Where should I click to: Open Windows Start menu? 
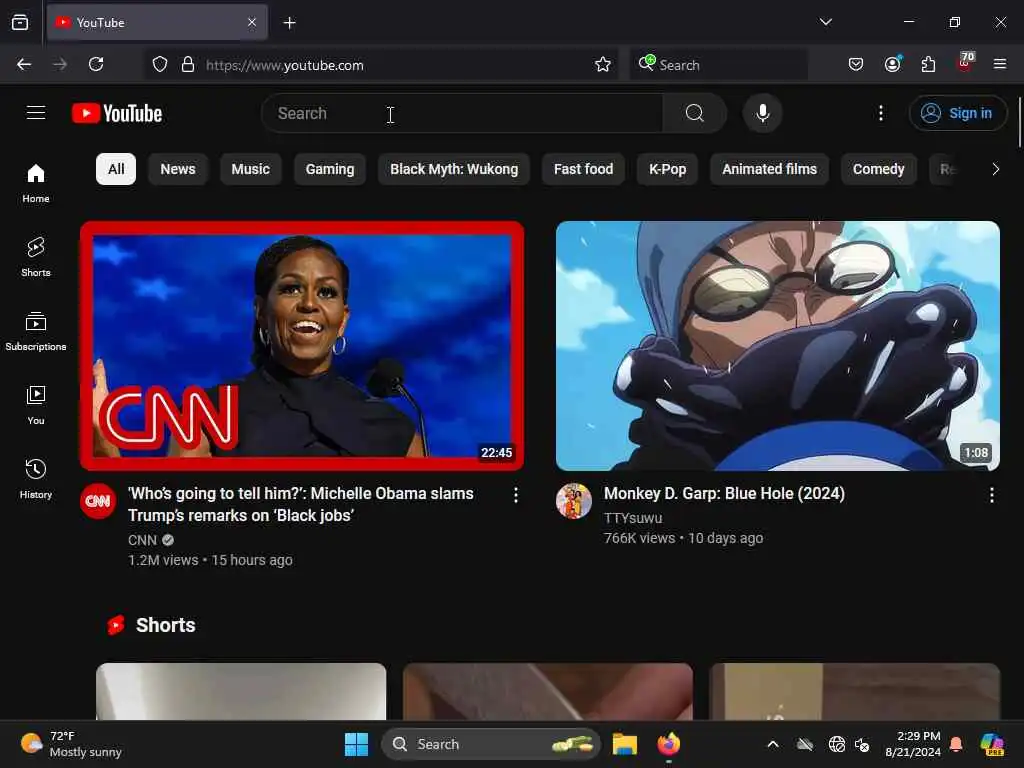pyautogui.click(x=357, y=744)
